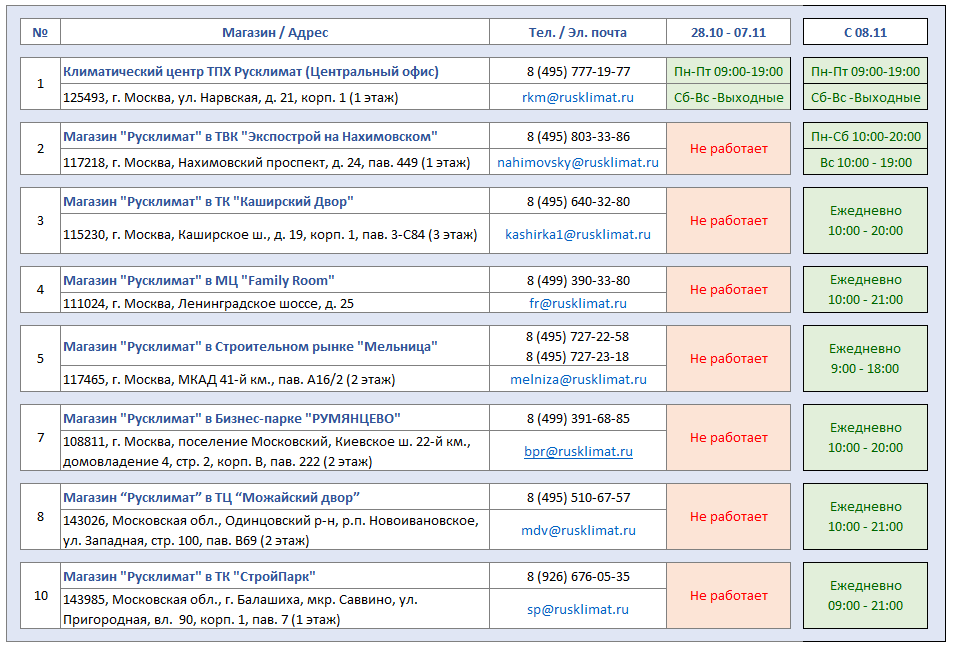Click the rkm@rusklimat.ru email link
Screen dimensions: 953x648
coord(578,98)
